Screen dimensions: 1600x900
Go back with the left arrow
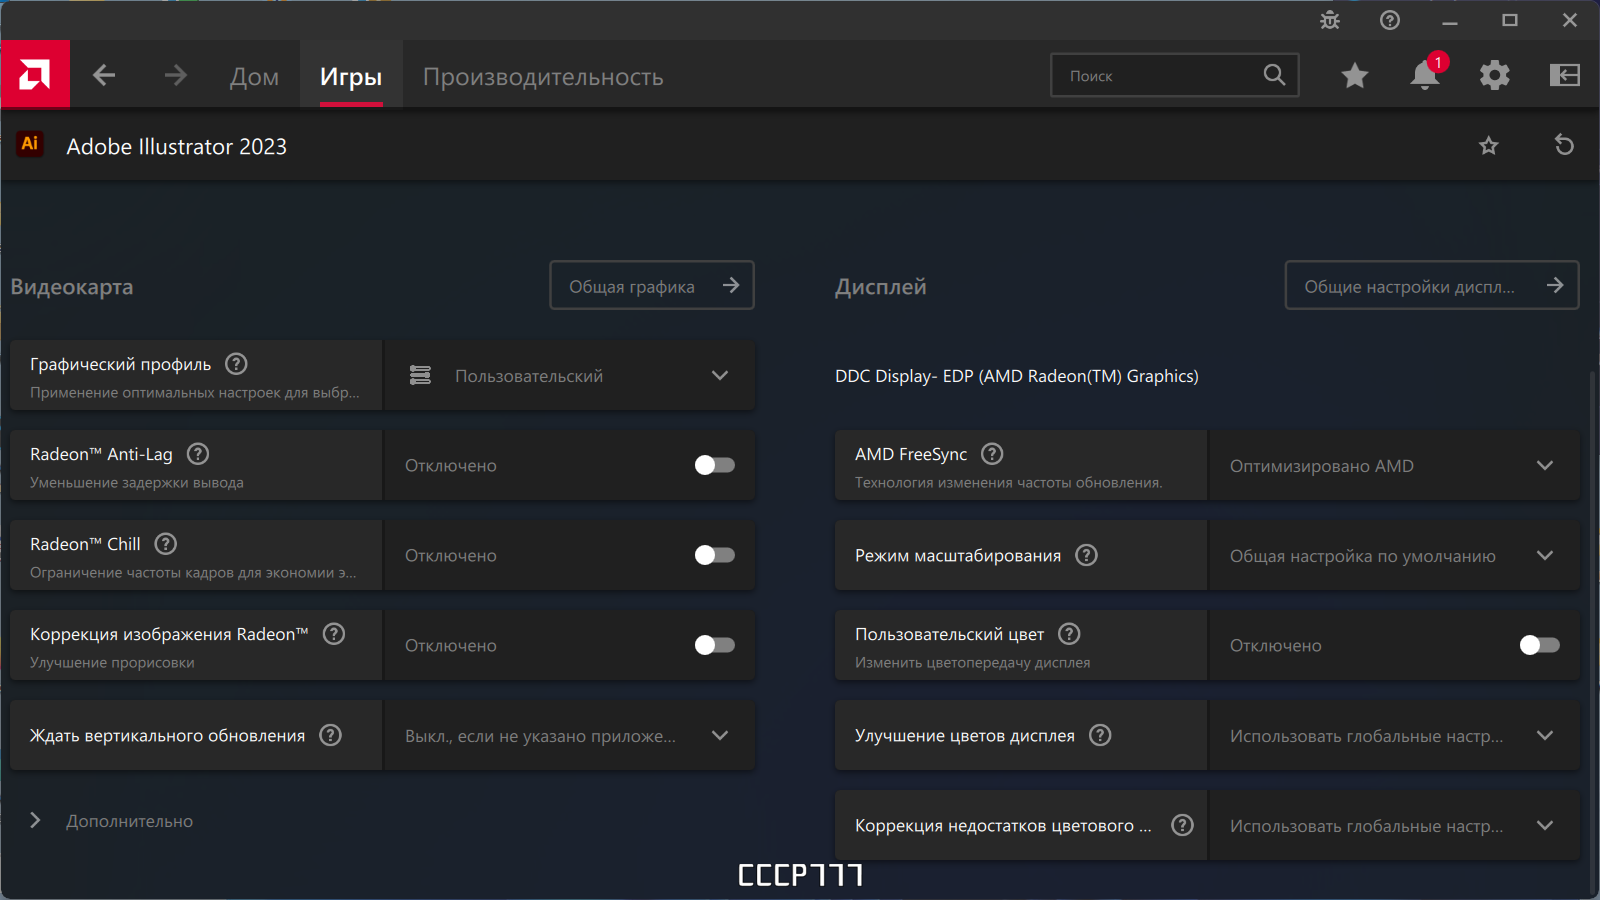coord(104,75)
